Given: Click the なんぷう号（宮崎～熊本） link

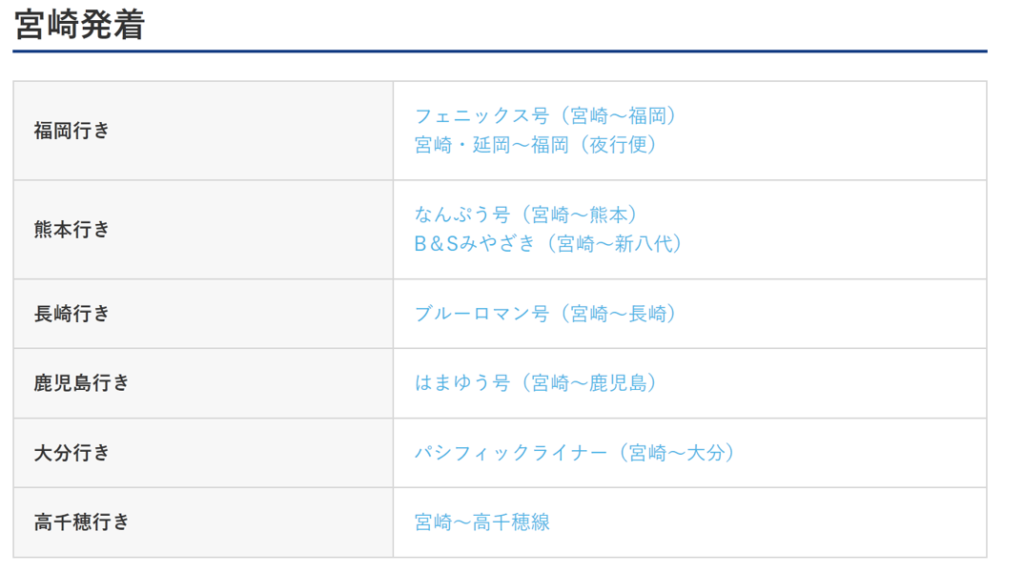Looking at the screenshot, I should click(x=526, y=215).
